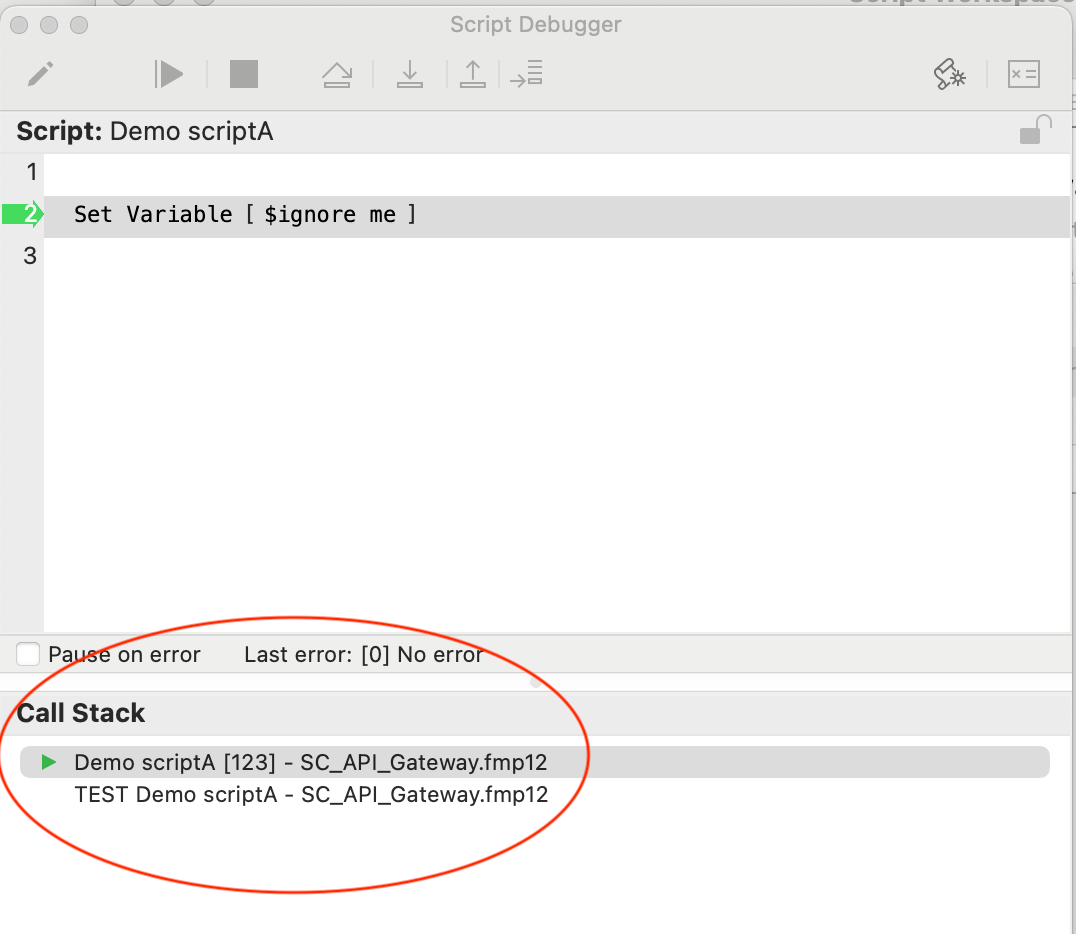The image size is (1076, 934).
Task: Click line number 3 in the gutter
Action: coord(30,256)
